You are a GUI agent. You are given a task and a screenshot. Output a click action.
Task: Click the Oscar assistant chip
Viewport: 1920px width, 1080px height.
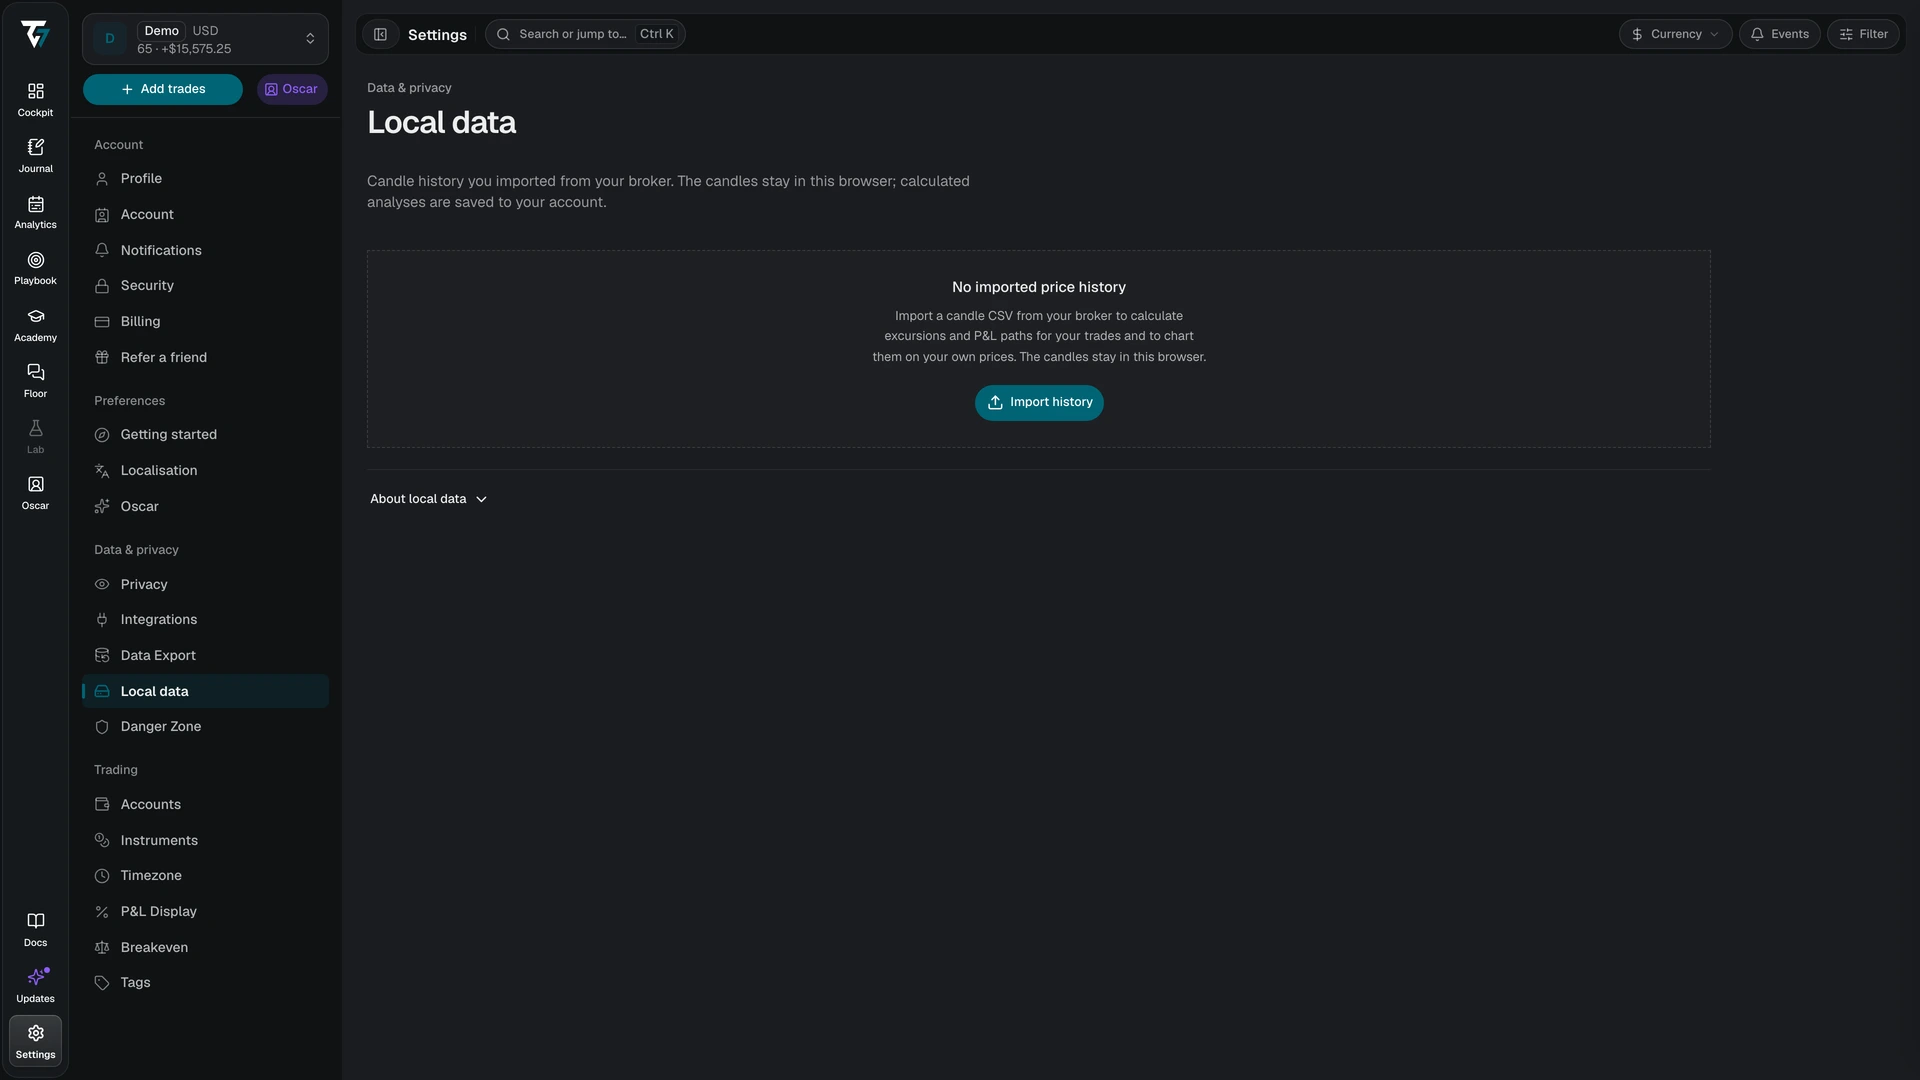pos(291,89)
